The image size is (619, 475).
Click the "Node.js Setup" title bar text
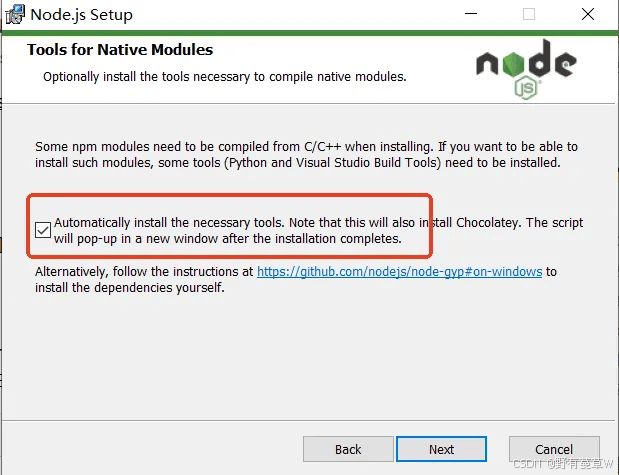click(x=81, y=15)
